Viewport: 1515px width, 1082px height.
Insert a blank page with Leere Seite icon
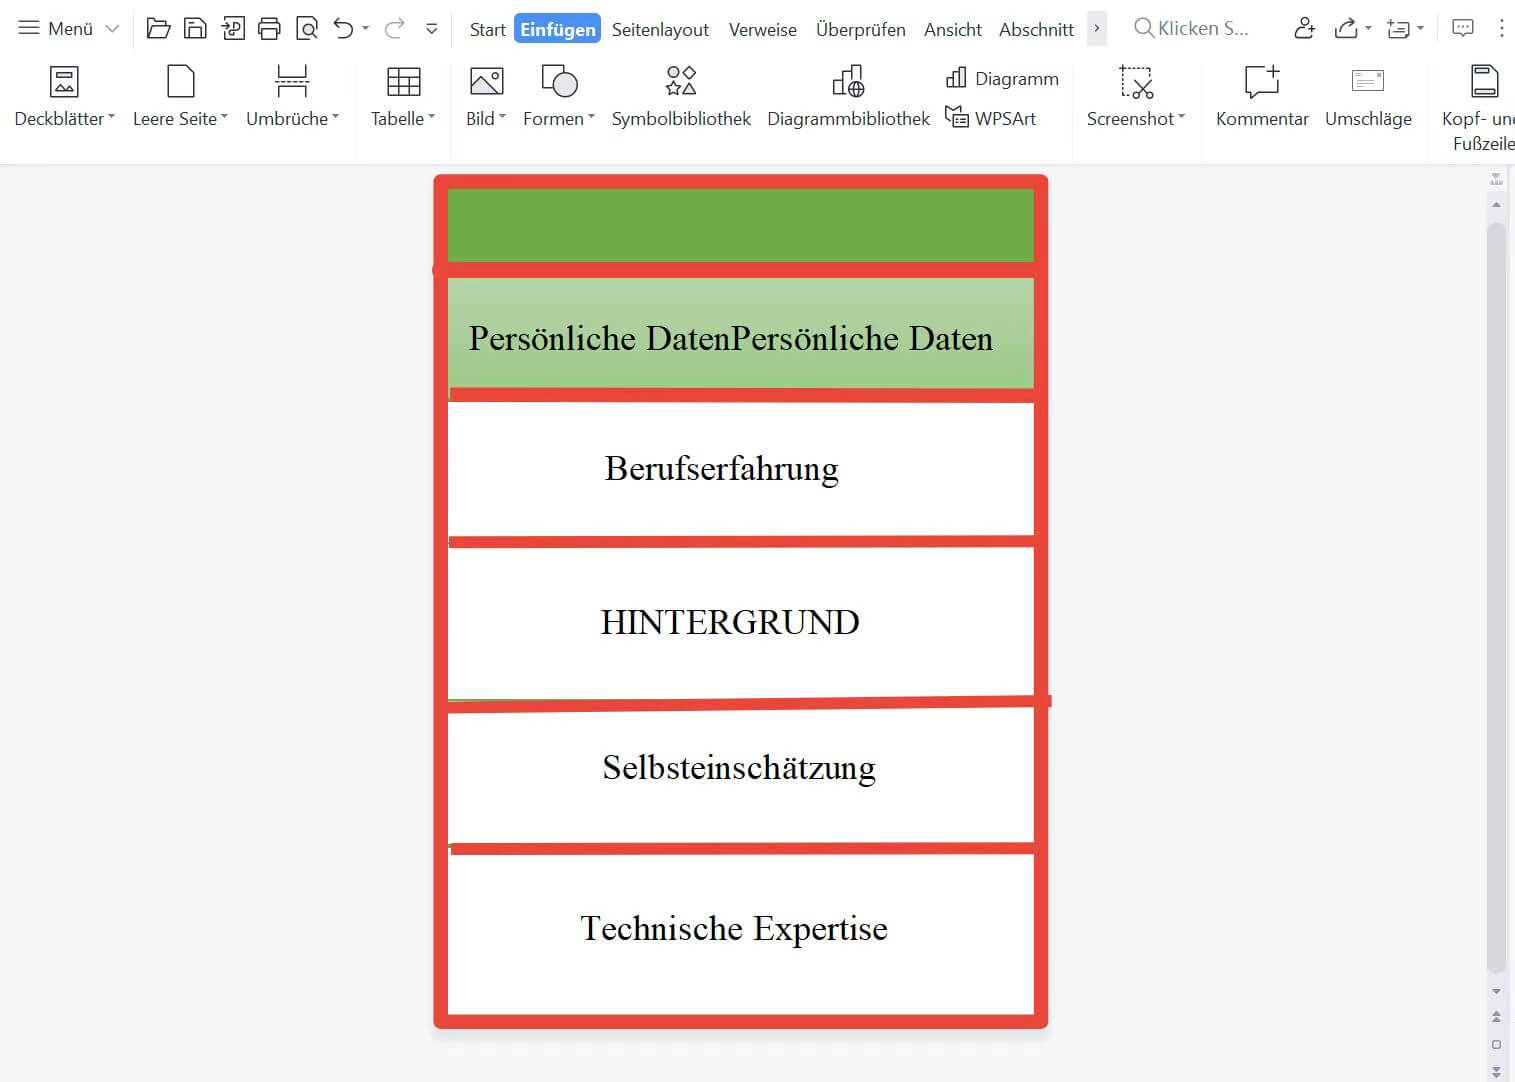click(x=180, y=82)
